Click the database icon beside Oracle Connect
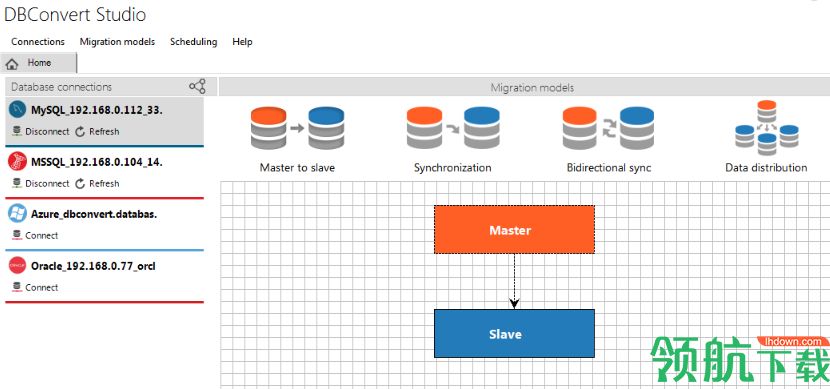This screenshot has height=389, width=830. pyautogui.click(x=17, y=286)
